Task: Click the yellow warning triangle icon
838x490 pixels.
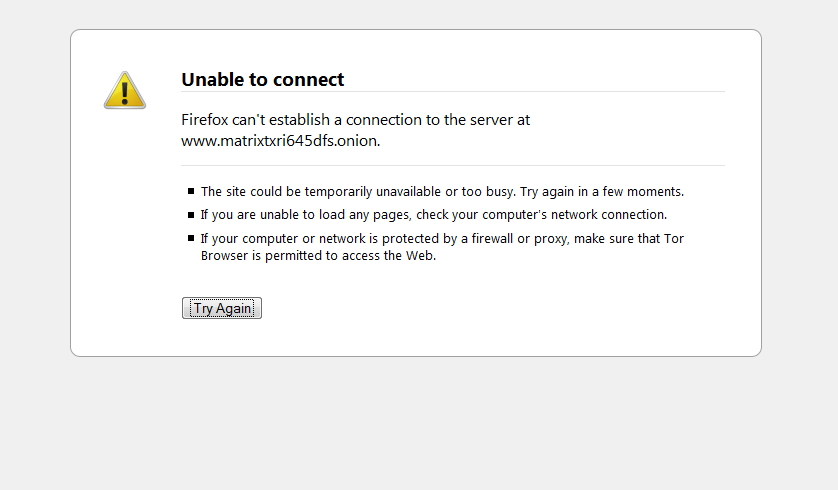Action: point(125,90)
